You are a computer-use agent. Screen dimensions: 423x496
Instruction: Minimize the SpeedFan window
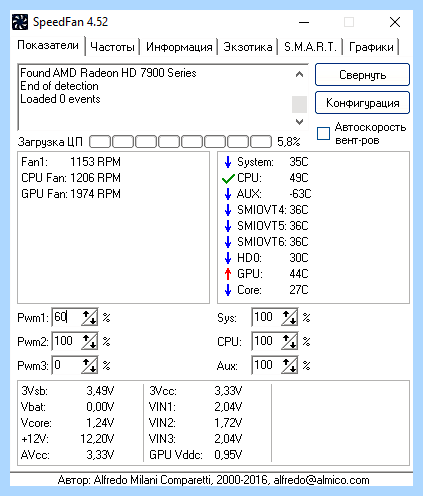[x=304, y=22]
